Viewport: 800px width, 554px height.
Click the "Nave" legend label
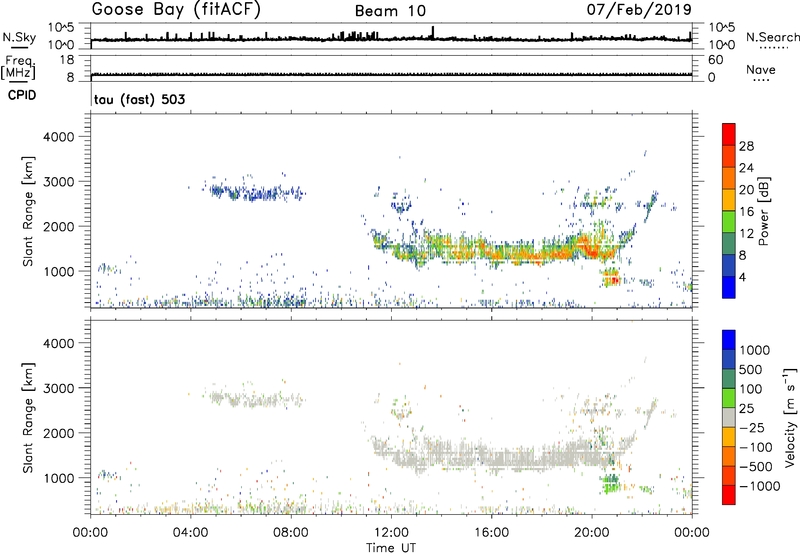pos(761,69)
